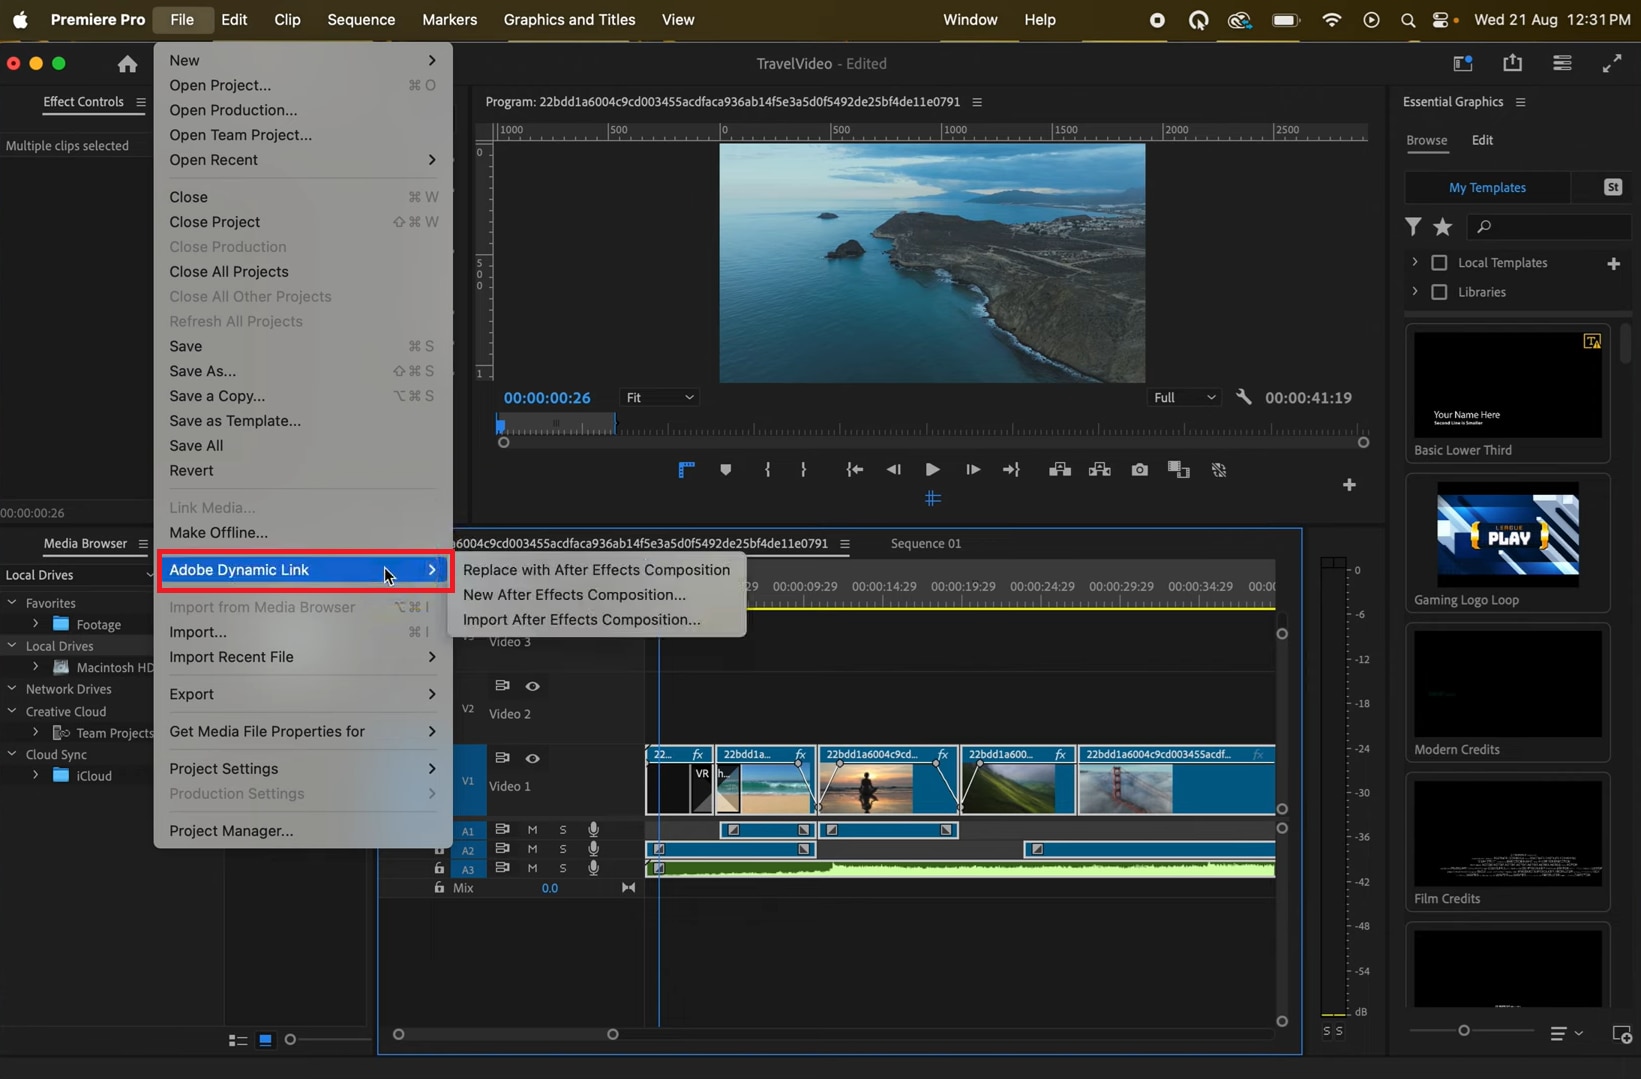Open the Quick Export share icon
Image resolution: width=1641 pixels, height=1079 pixels.
(x=1512, y=63)
